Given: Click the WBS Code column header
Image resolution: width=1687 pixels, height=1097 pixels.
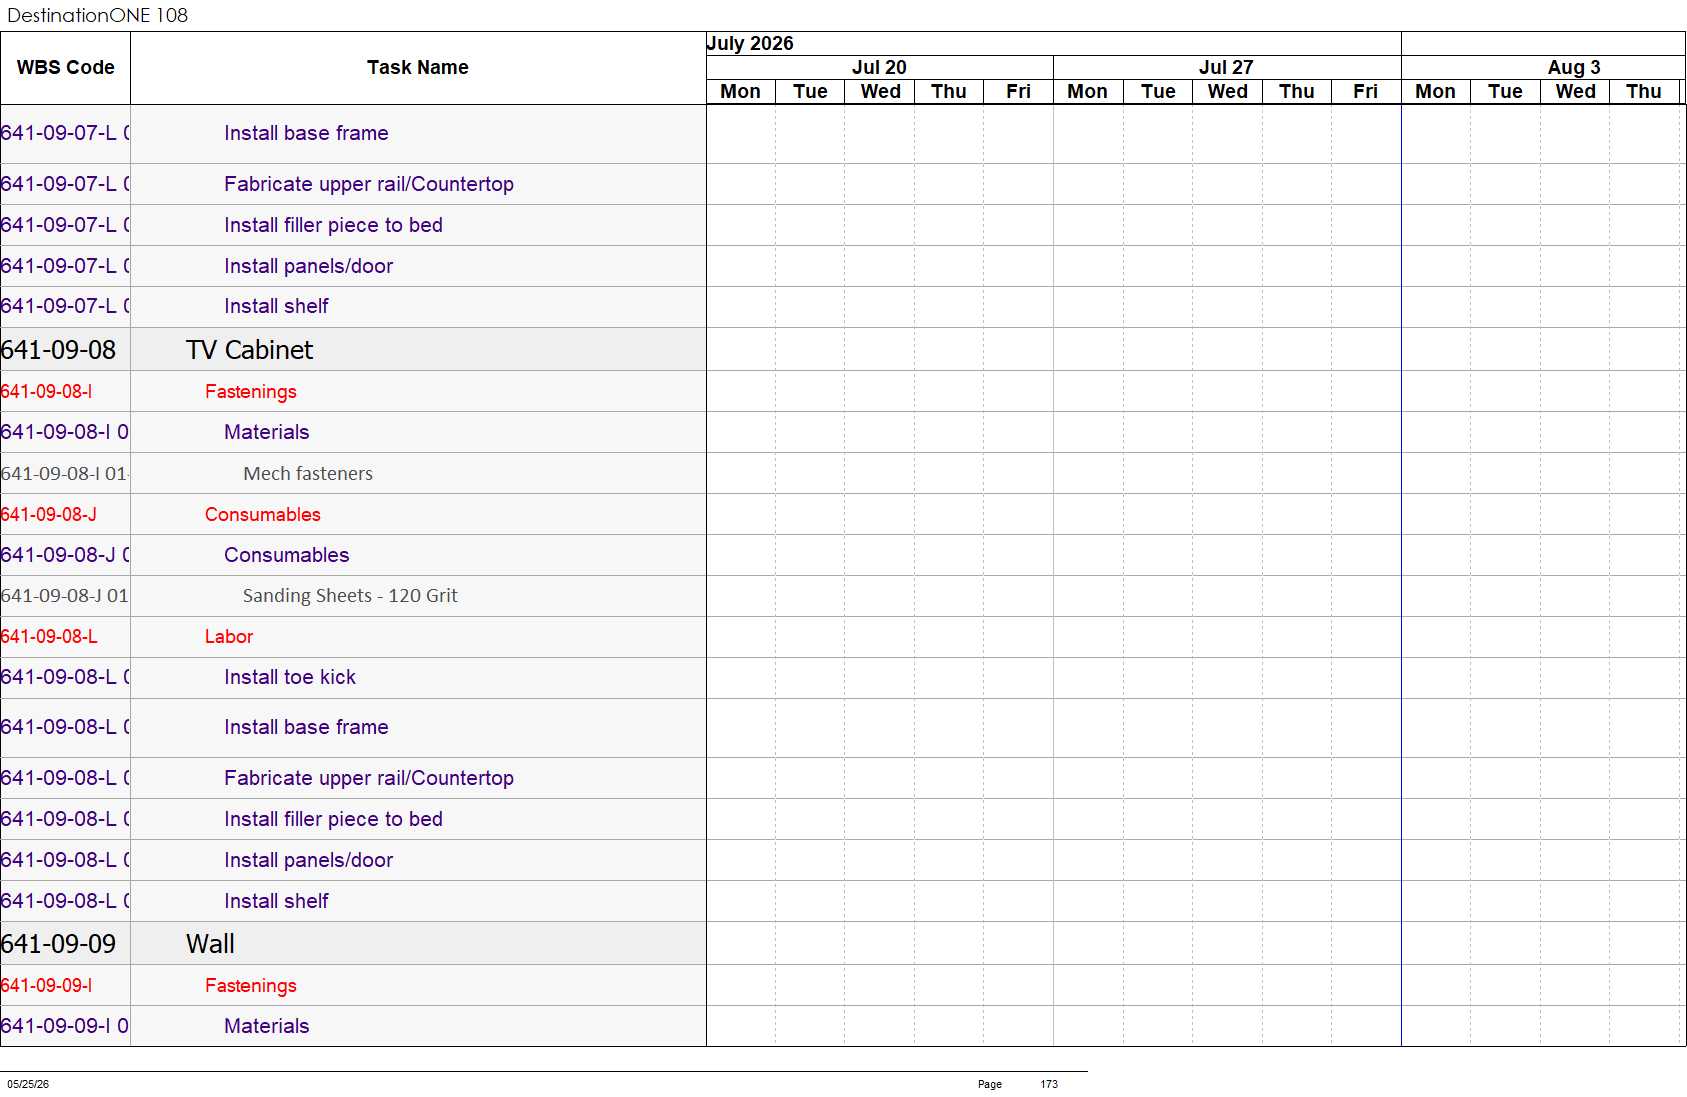Looking at the screenshot, I should (66, 68).
